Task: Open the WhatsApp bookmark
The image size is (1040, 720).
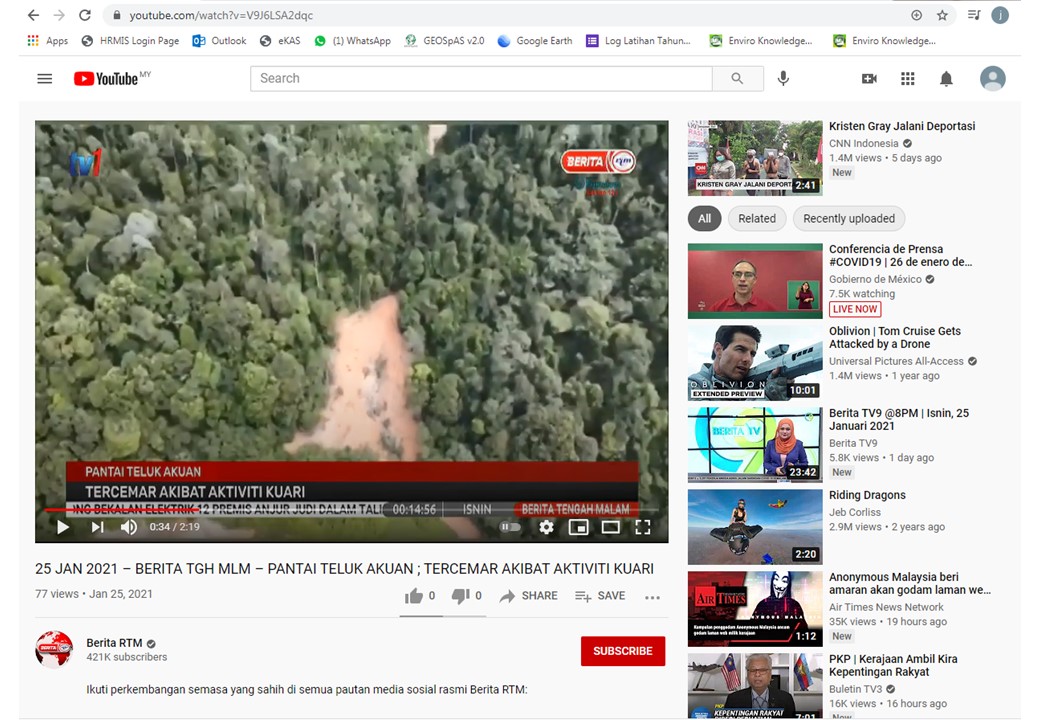Action: (x=352, y=40)
